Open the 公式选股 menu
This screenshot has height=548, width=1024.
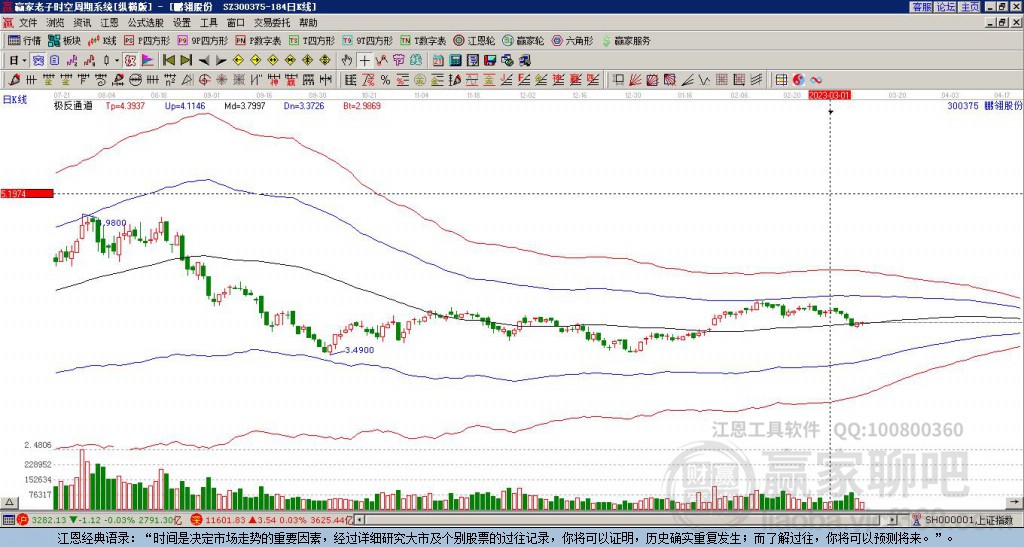tap(146, 23)
